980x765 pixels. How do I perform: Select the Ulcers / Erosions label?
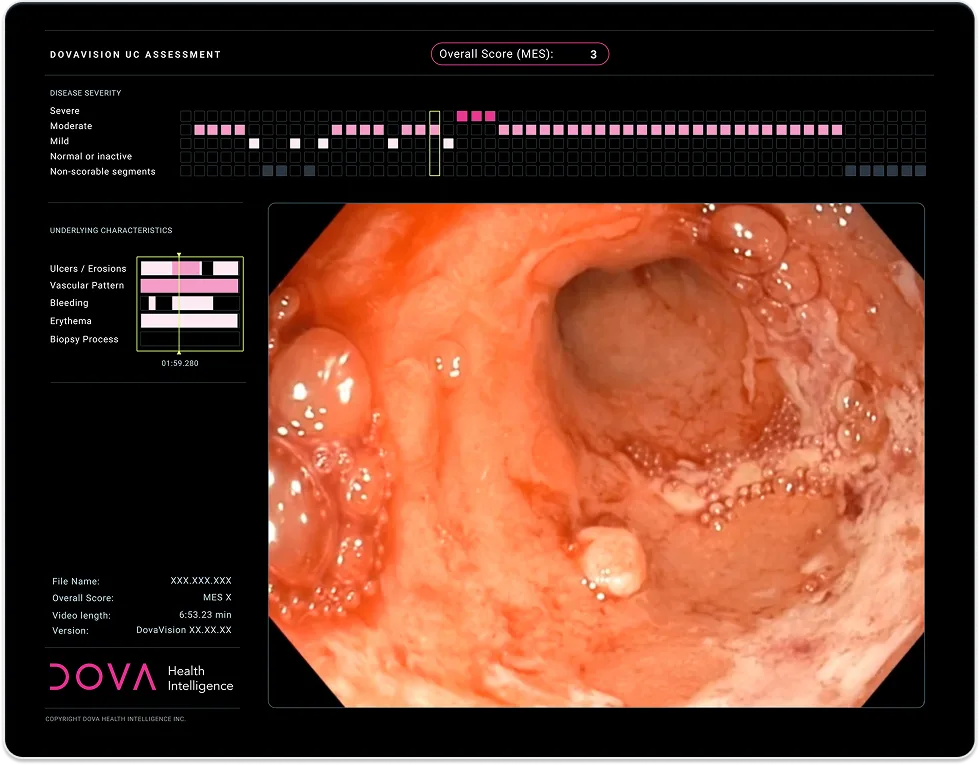[x=88, y=269]
